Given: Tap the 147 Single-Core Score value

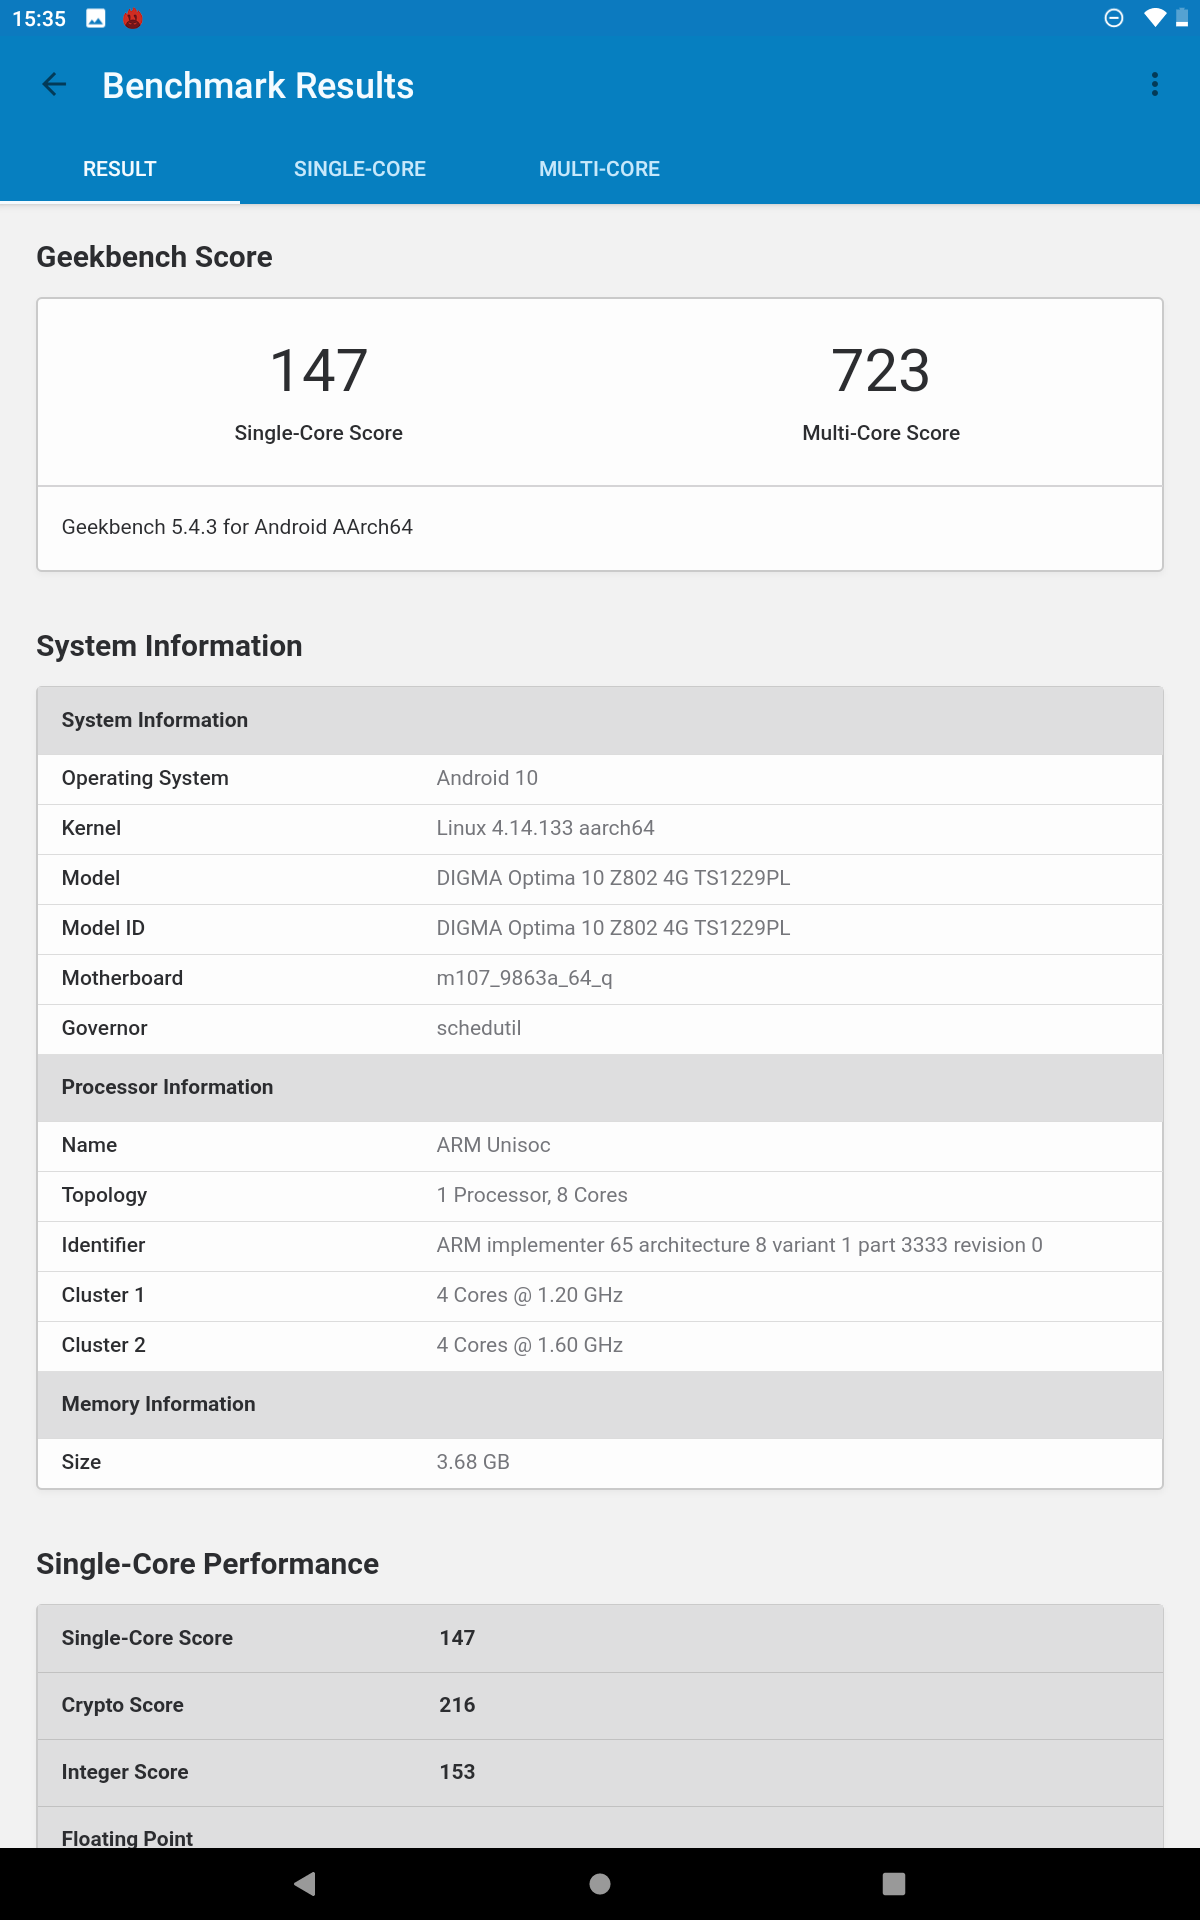Looking at the screenshot, I should click(x=319, y=370).
